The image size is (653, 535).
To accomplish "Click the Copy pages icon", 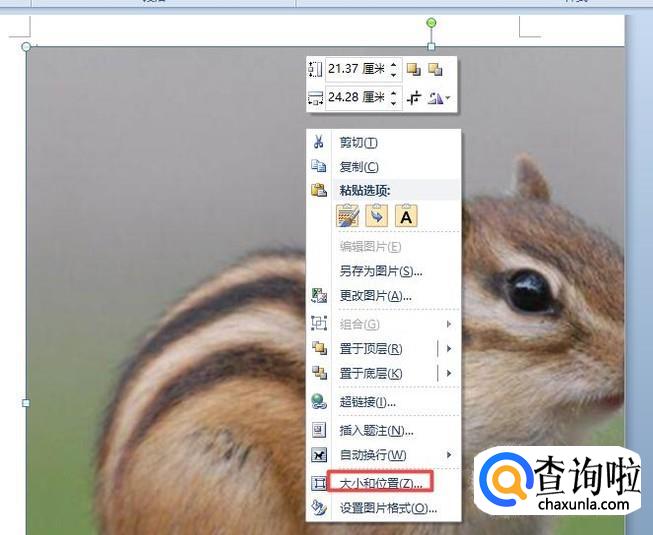I will [x=319, y=166].
